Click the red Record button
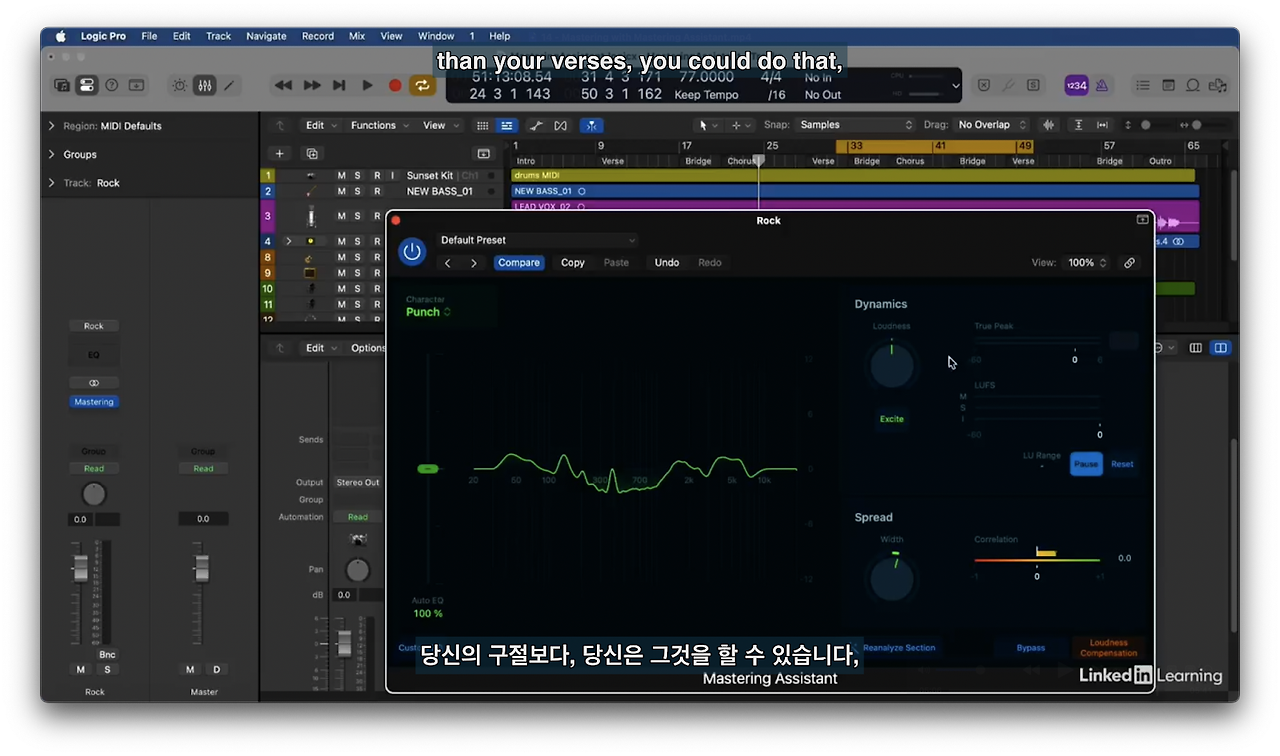The image size is (1280, 756). 395,86
